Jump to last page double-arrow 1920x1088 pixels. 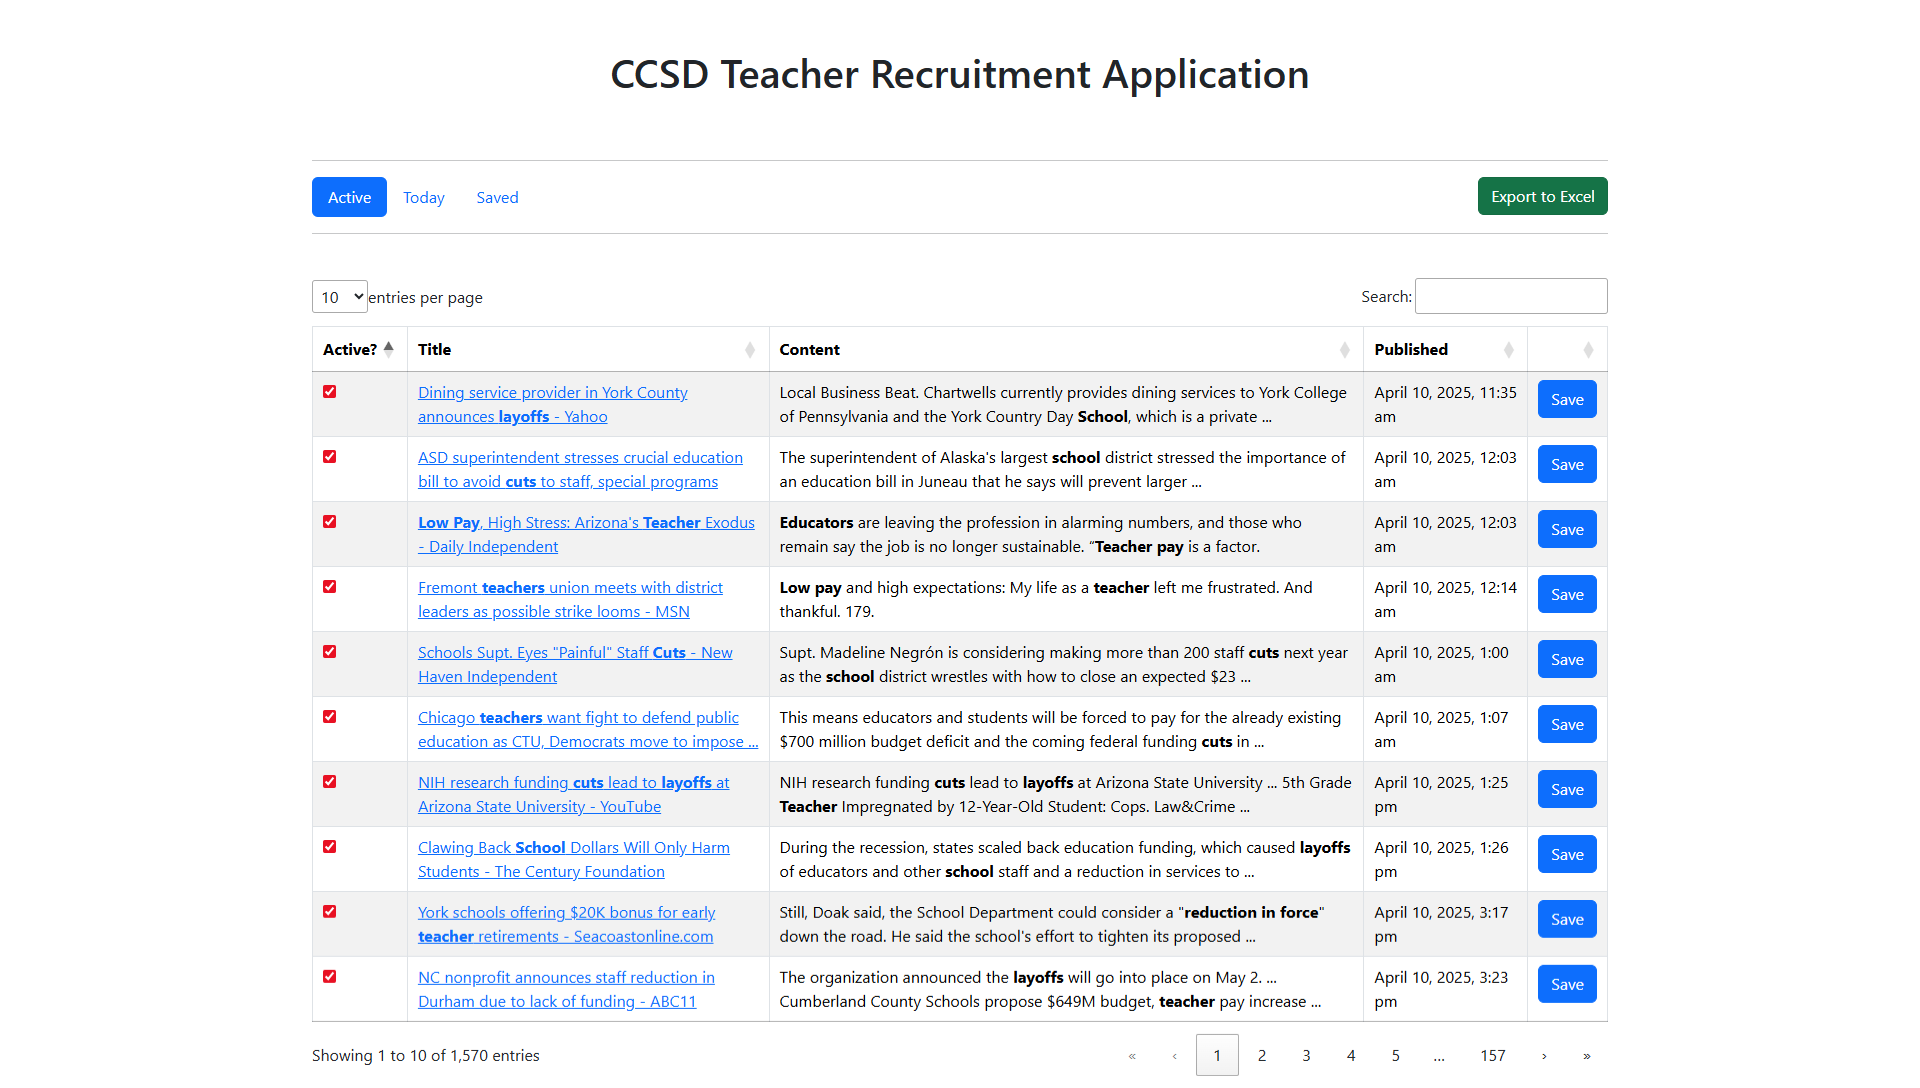click(1587, 1056)
